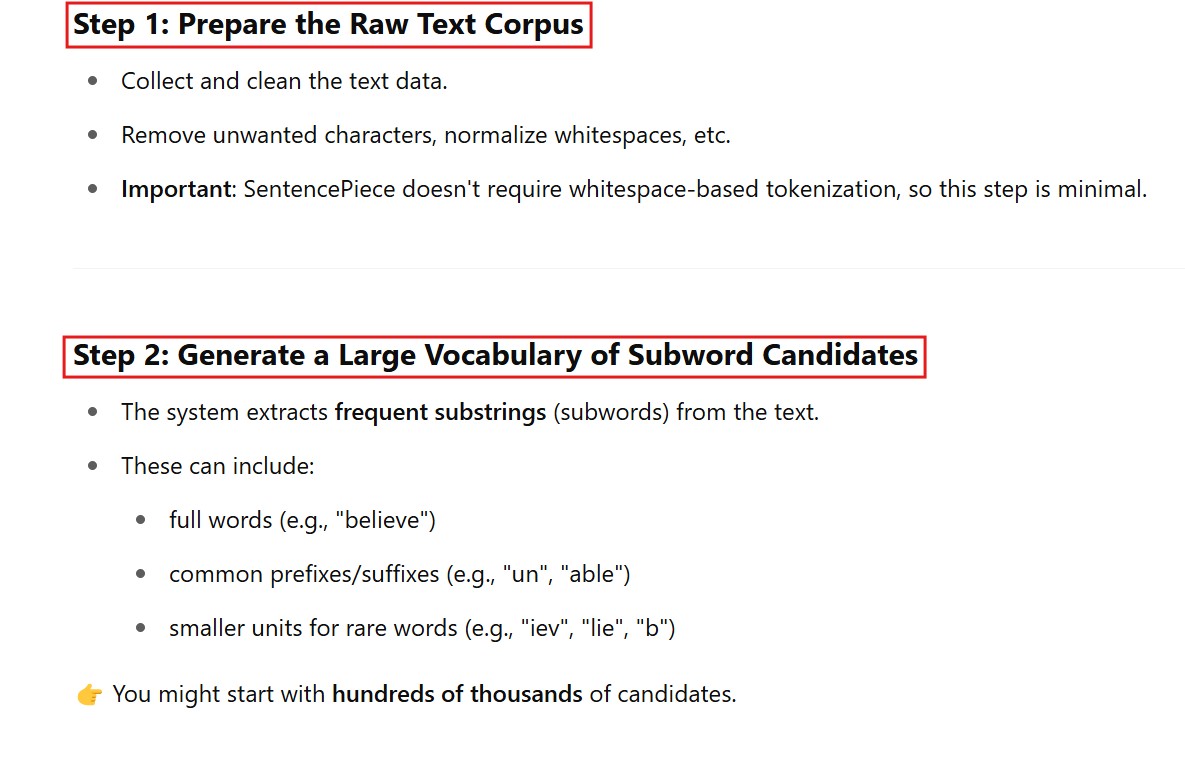The height and width of the screenshot is (758, 1185).
Task: Click the "Step 1: Prepare the Raw Text Corpus" heading
Action: 329,25
